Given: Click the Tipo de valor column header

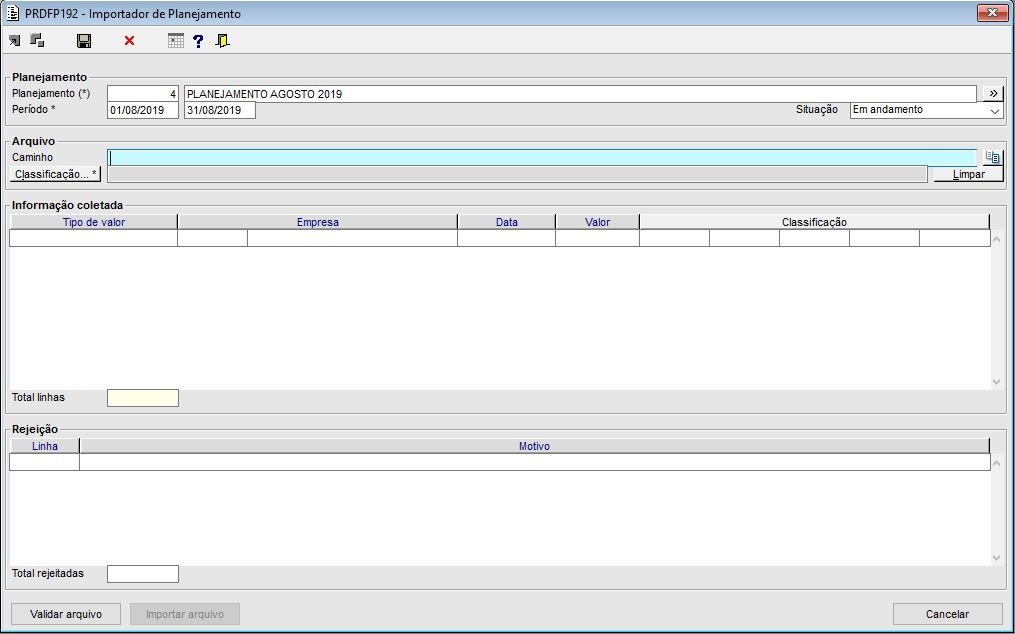Looking at the screenshot, I should 94,222.
